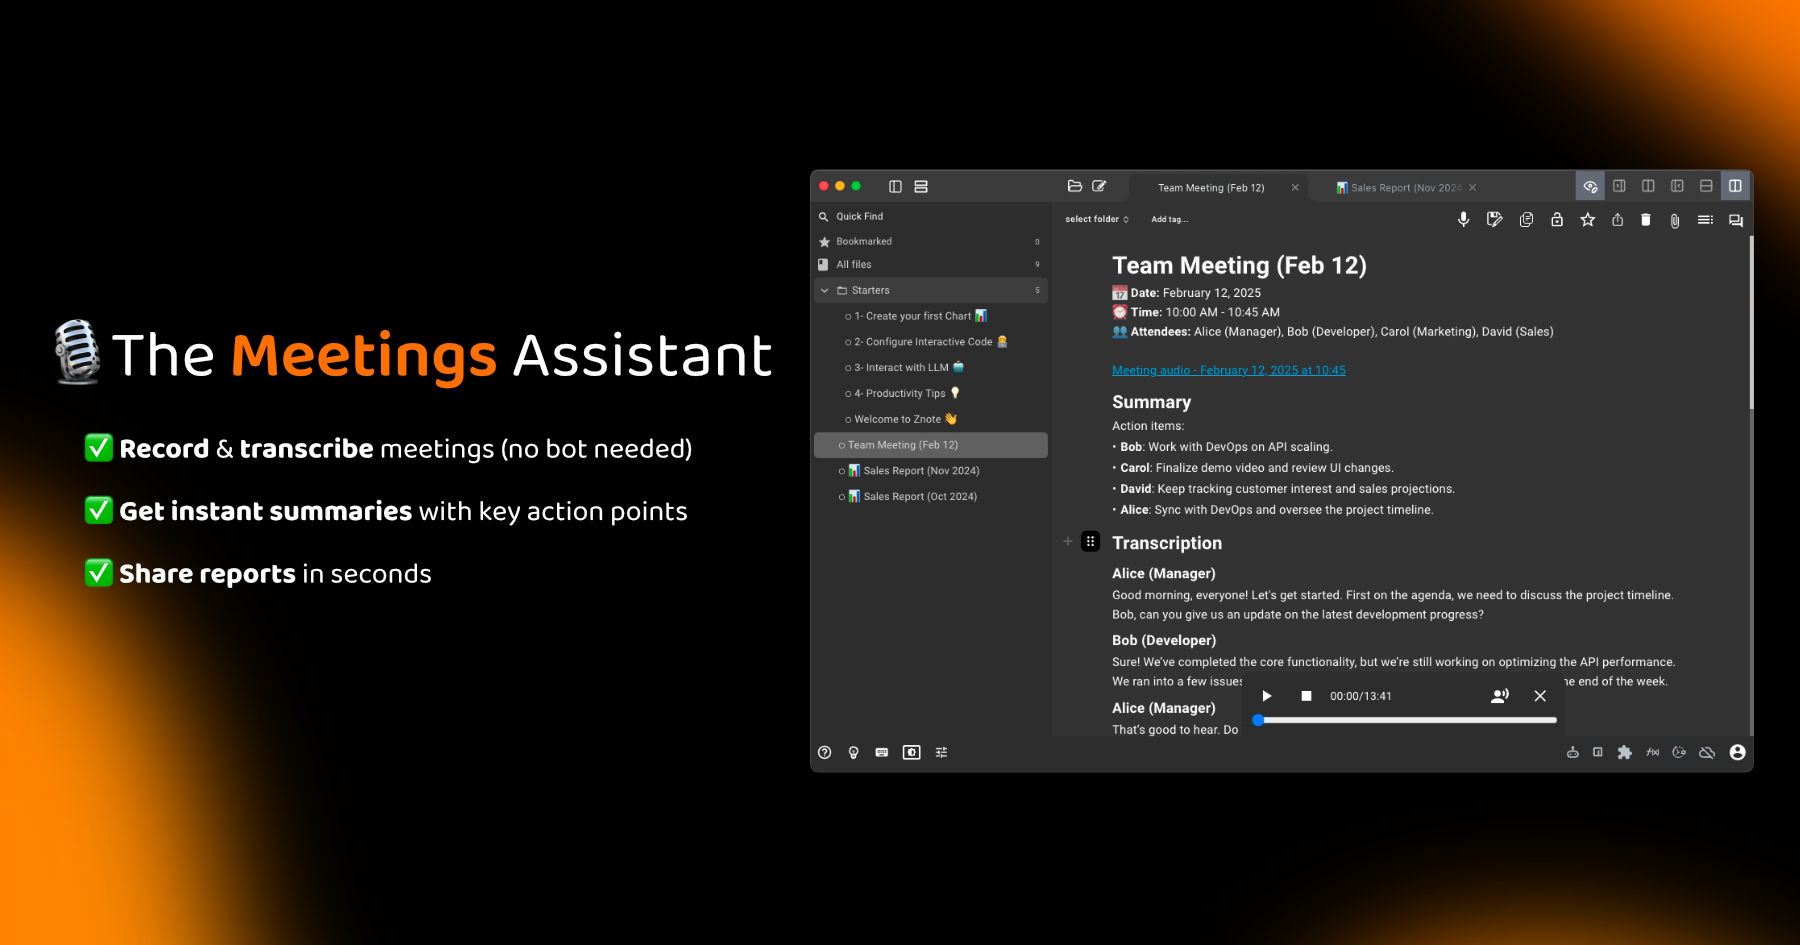This screenshot has width=1800, height=945.
Task: Open settings sliders icon in bottom bar
Action: click(941, 752)
